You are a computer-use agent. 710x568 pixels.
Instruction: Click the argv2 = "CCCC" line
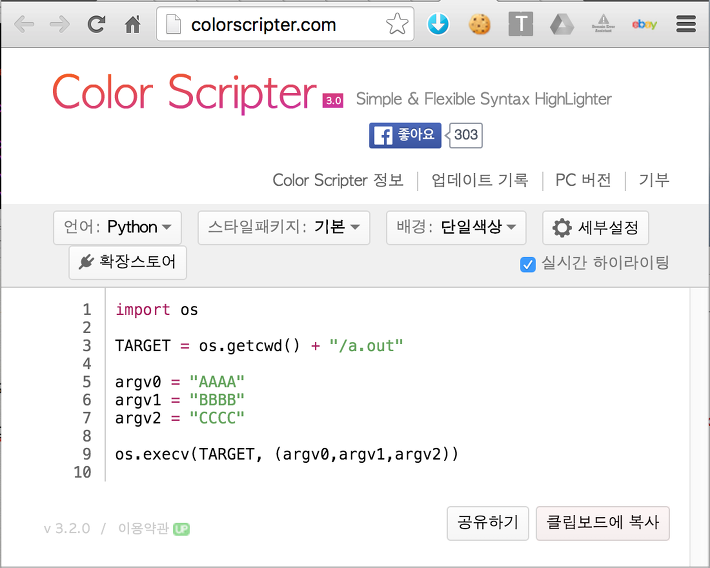point(179,418)
